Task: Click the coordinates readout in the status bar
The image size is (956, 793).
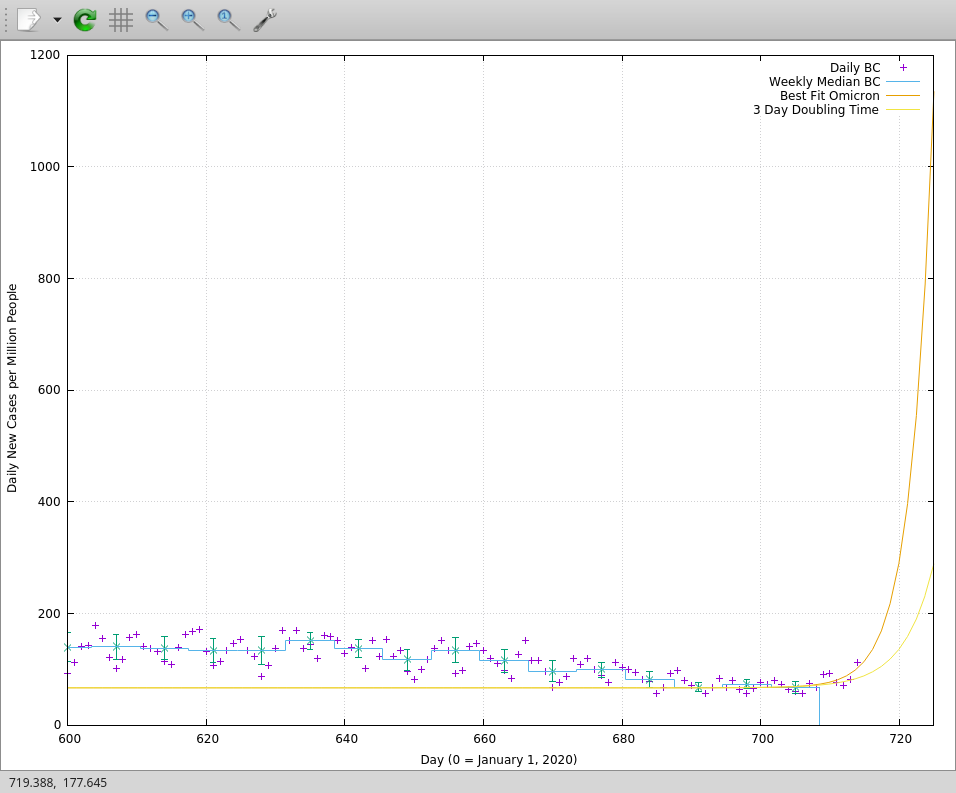Action: pos(58,783)
